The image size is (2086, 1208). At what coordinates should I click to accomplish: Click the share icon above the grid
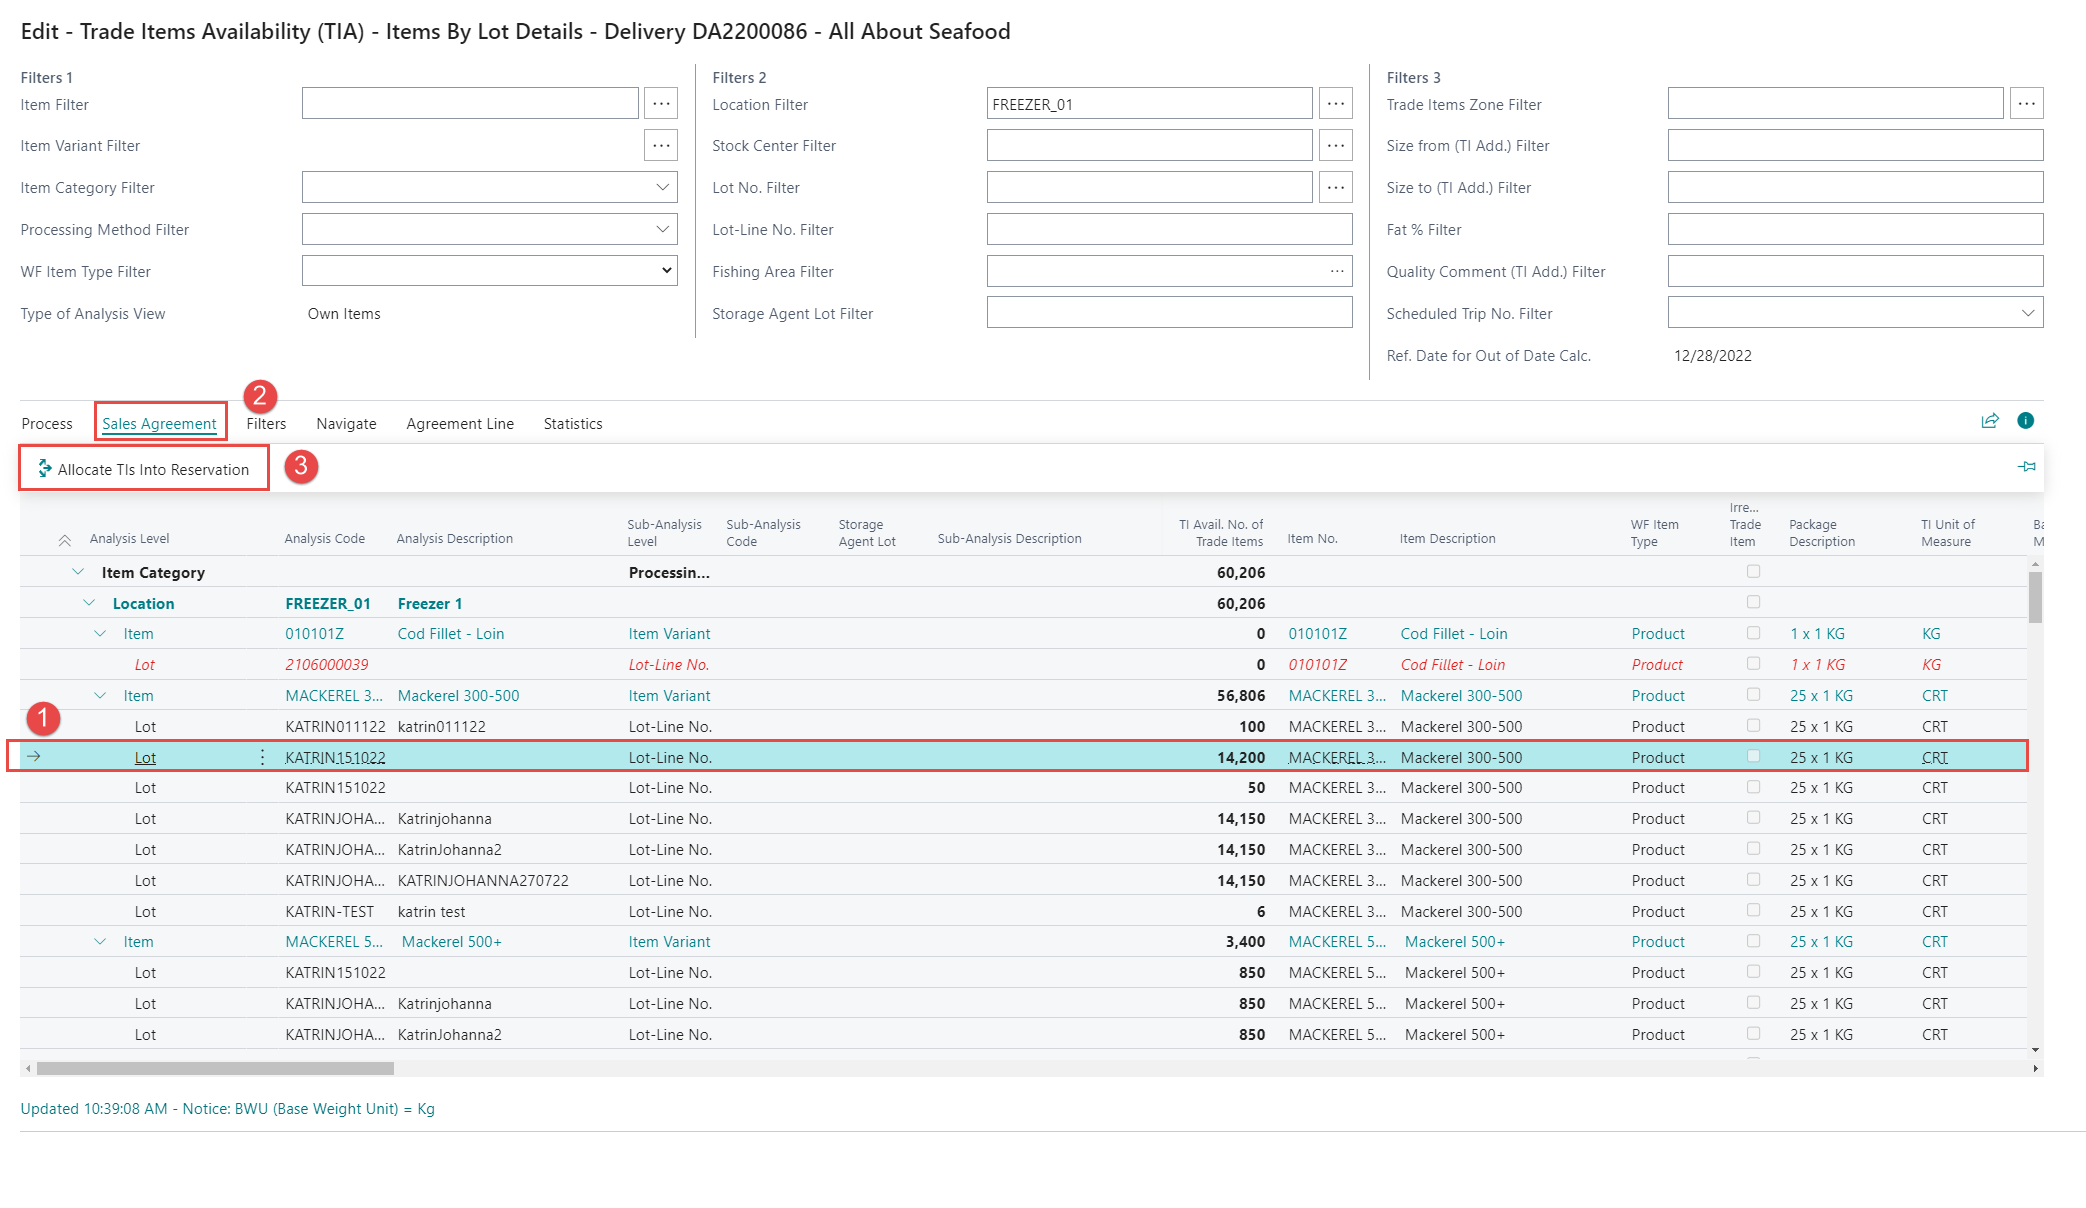[x=1990, y=421]
